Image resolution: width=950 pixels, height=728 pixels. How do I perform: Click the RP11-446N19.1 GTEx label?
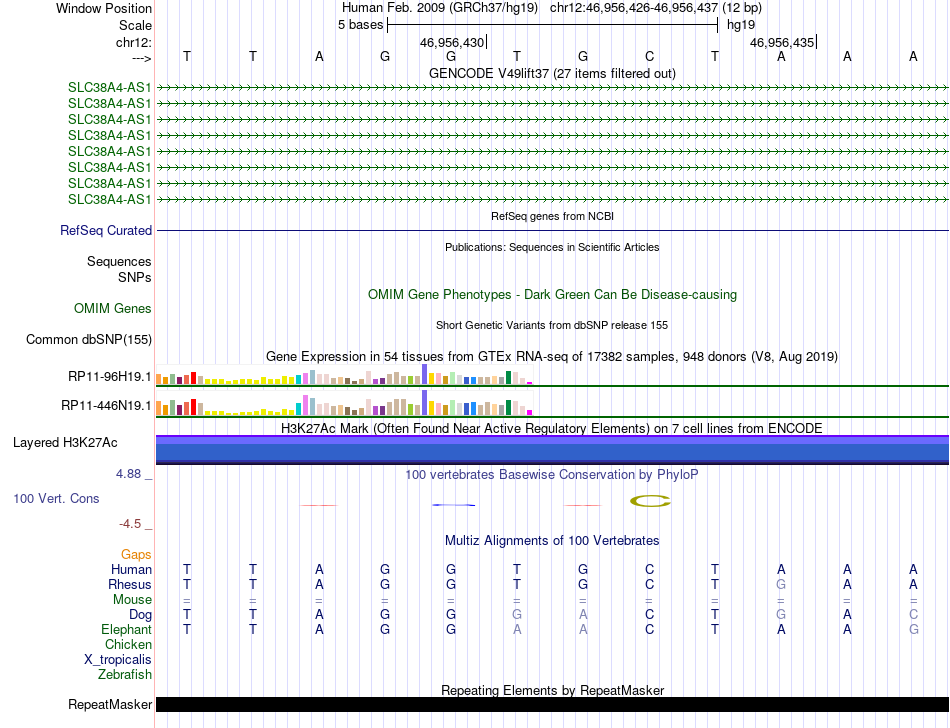[x=106, y=405]
